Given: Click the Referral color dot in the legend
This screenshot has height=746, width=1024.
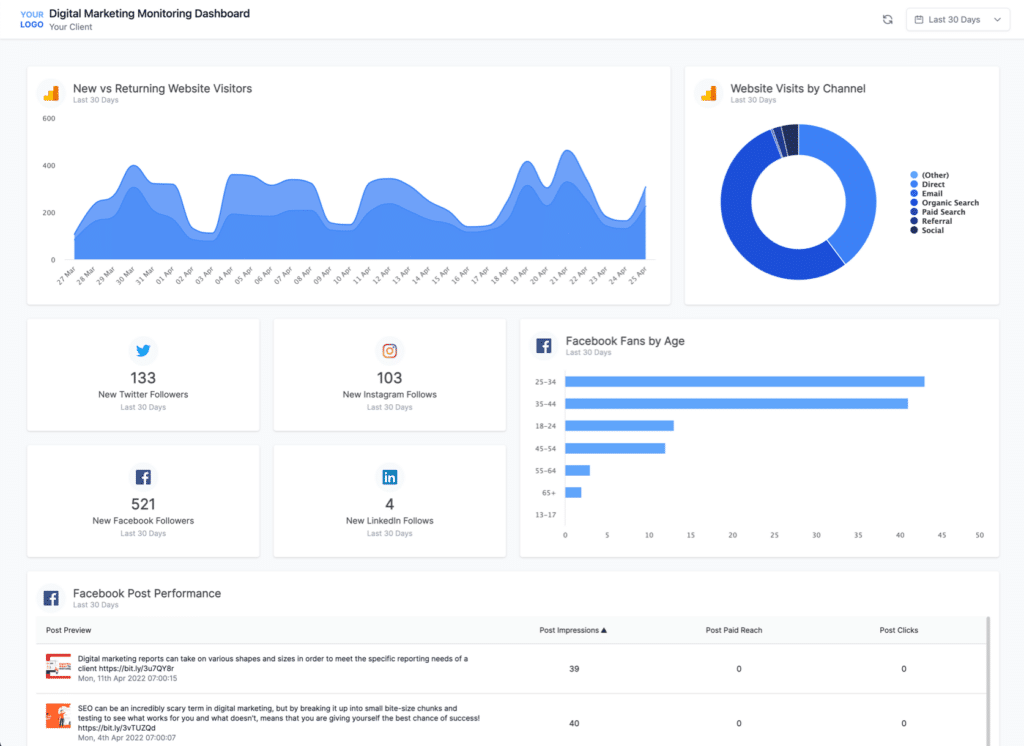Looking at the screenshot, I should [914, 221].
